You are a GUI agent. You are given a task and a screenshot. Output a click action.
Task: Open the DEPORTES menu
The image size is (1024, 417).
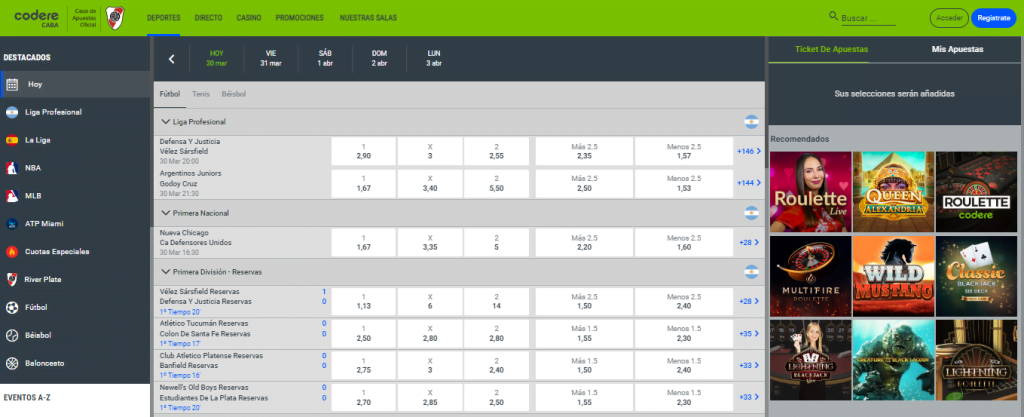164,18
